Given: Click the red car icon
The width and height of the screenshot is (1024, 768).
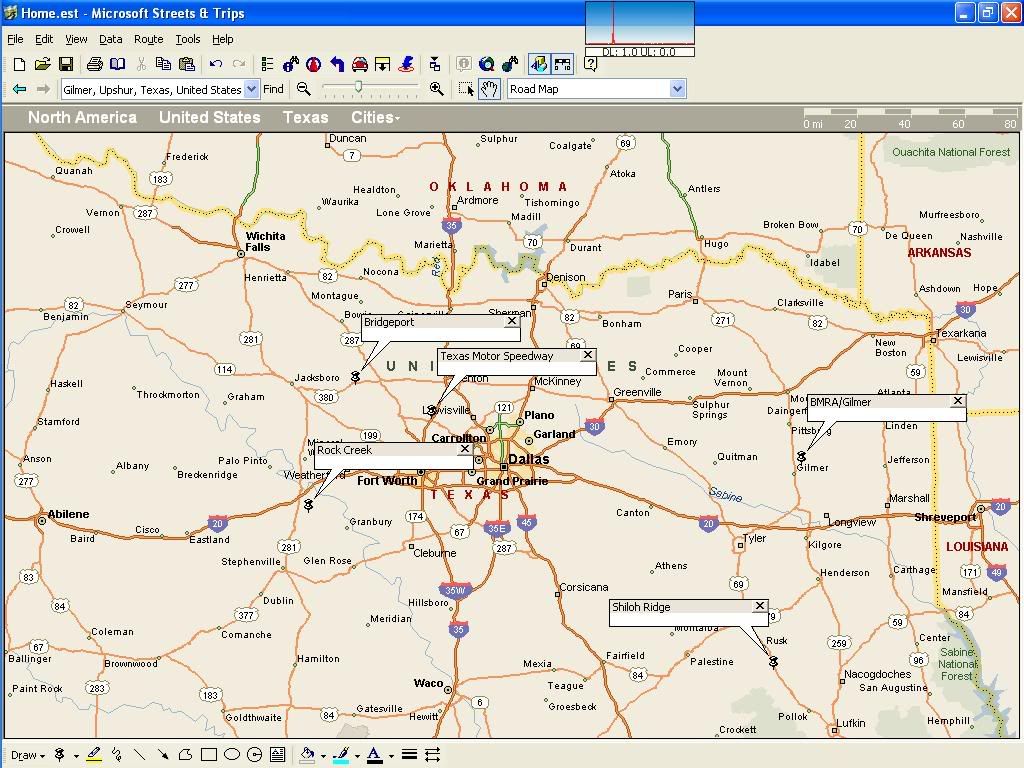Looking at the screenshot, I should [360, 64].
